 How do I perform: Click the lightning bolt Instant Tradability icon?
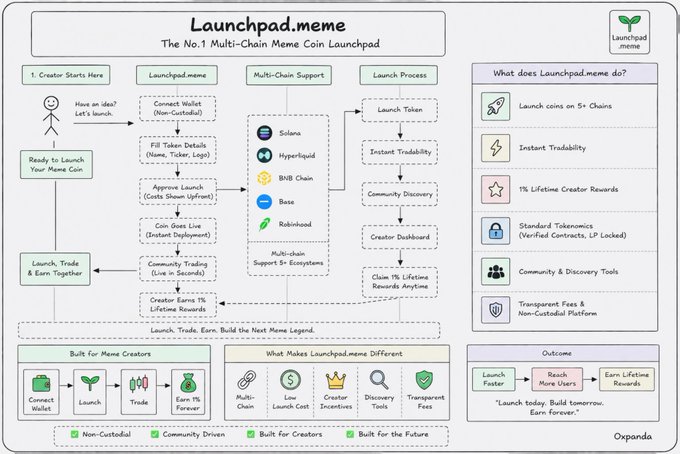tap(496, 148)
